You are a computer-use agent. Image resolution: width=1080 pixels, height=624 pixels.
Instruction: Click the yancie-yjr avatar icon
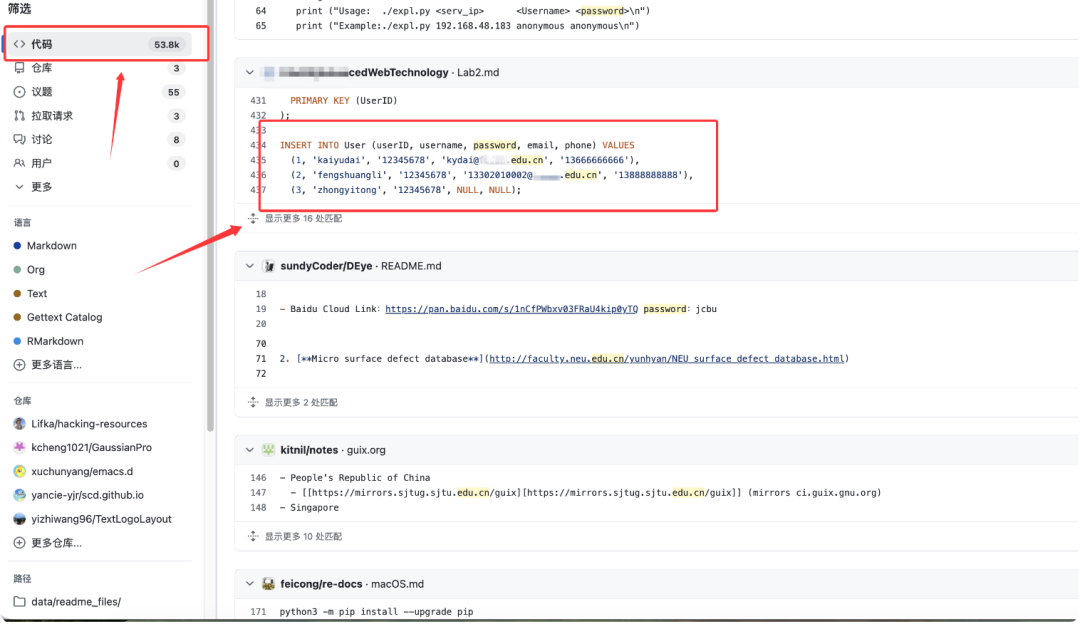(19, 495)
